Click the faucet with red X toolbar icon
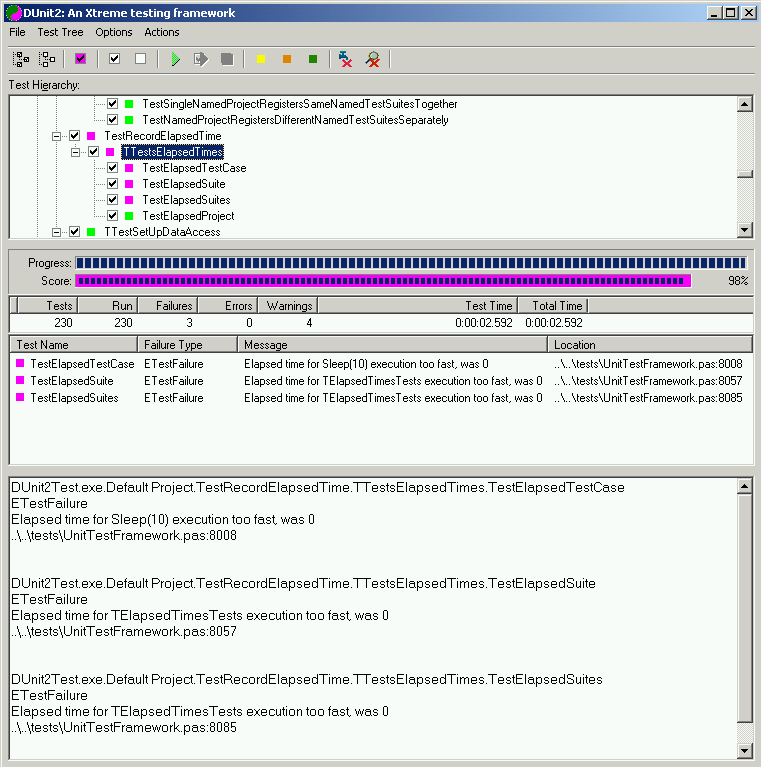The image size is (761, 767). tap(345, 59)
